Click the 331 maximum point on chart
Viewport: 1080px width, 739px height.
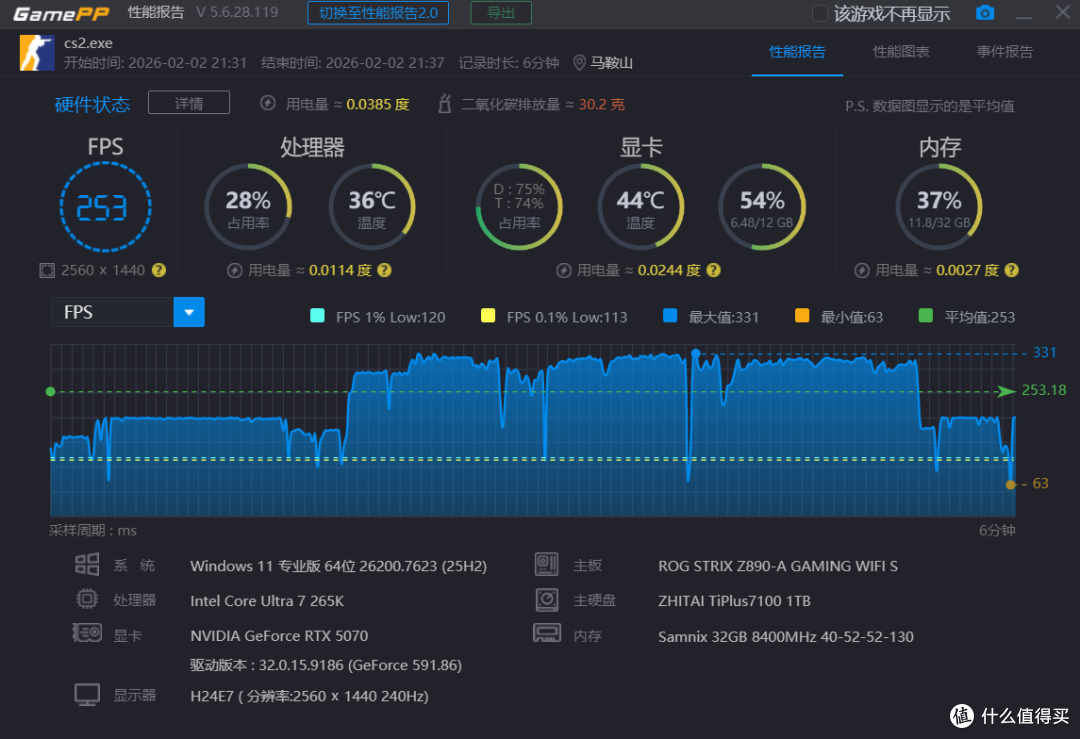pyautogui.click(x=696, y=353)
